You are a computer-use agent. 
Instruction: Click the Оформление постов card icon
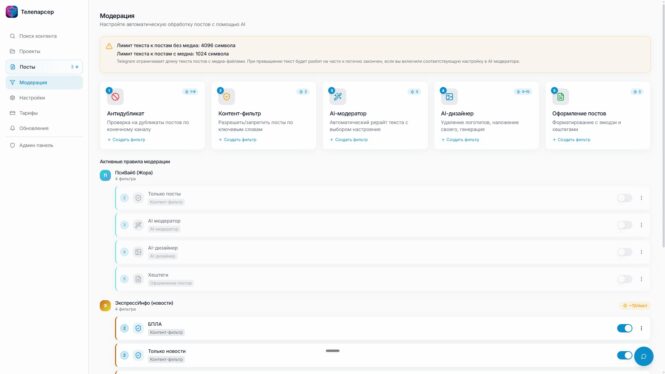point(560,97)
